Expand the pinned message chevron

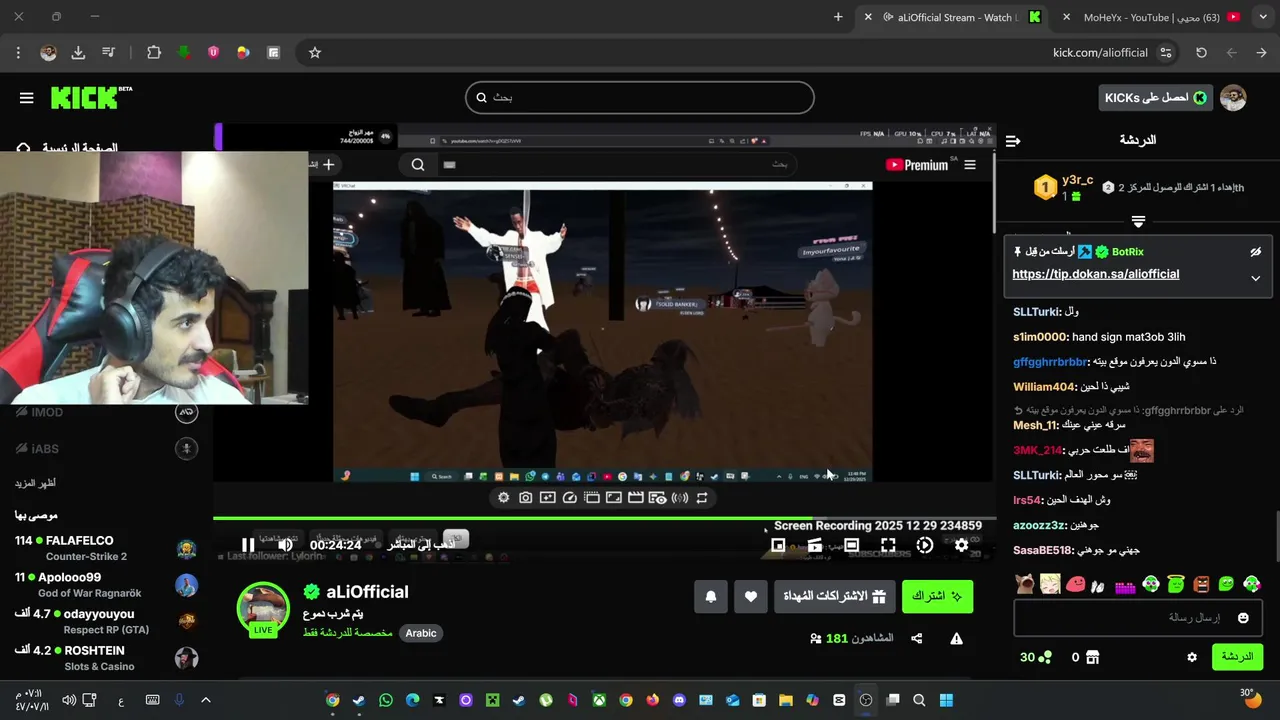pos(1256,278)
